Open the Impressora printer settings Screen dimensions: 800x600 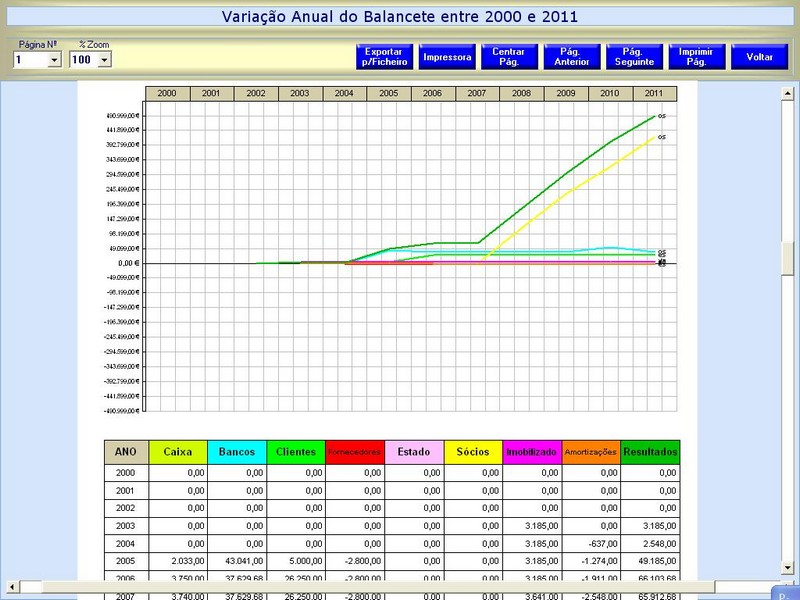(447, 57)
